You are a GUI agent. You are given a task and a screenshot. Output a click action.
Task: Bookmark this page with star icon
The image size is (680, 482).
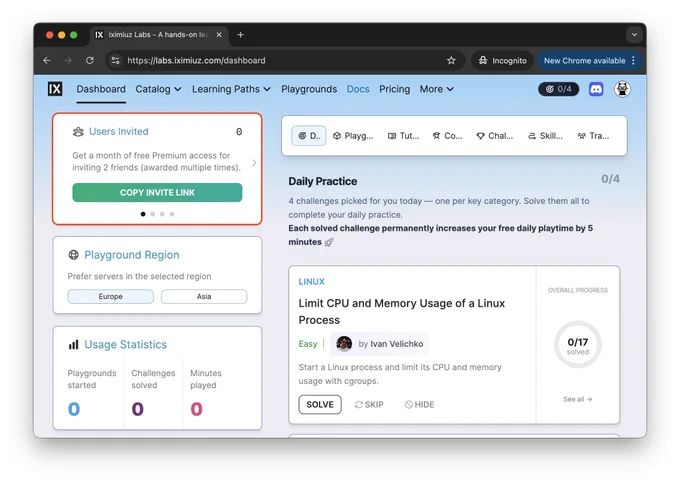451,60
